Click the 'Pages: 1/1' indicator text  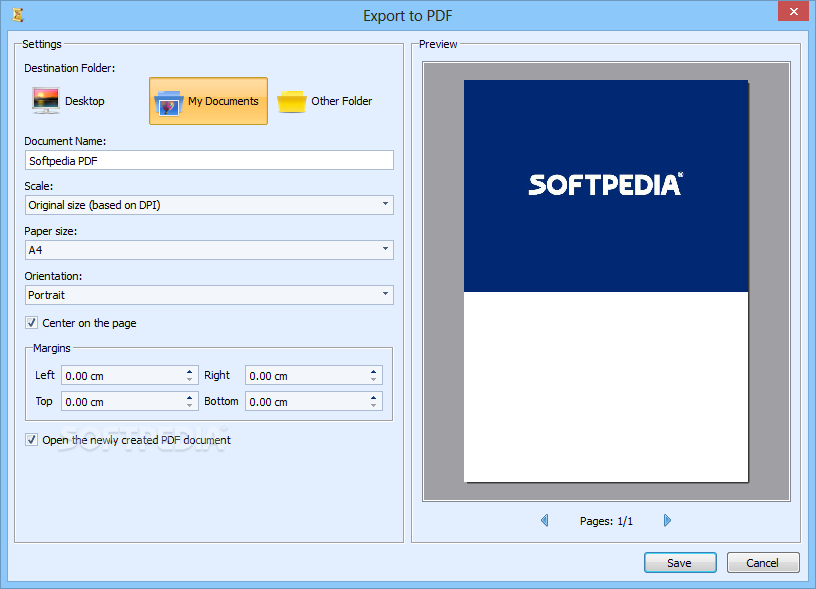click(606, 521)
